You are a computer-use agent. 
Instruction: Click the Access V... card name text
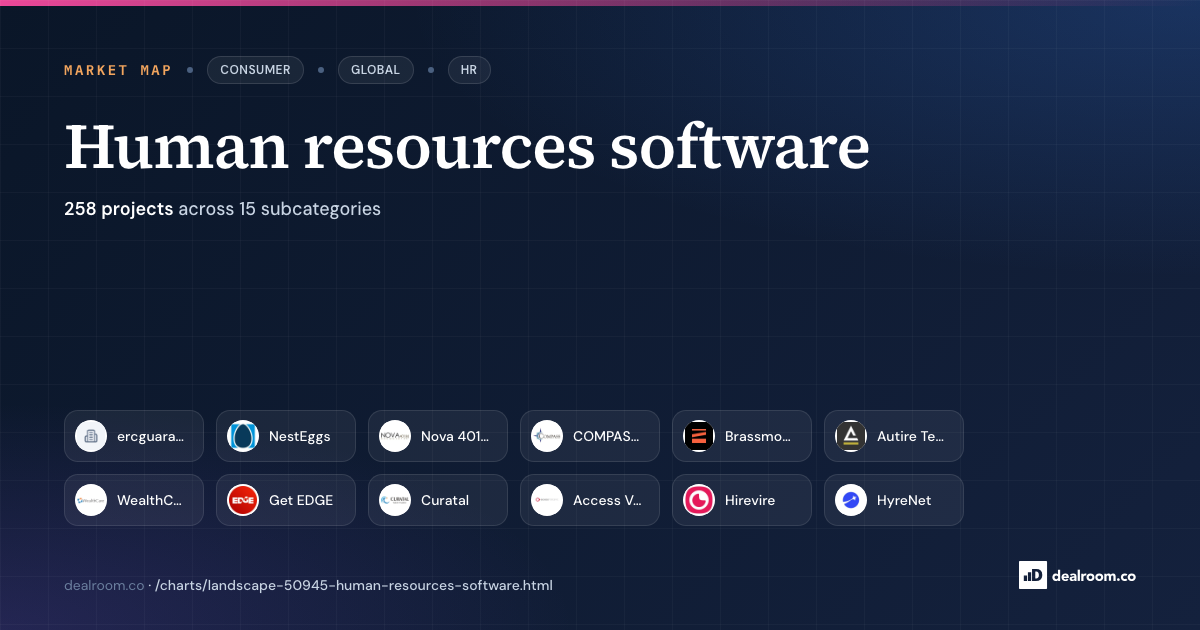click(607, 500)
